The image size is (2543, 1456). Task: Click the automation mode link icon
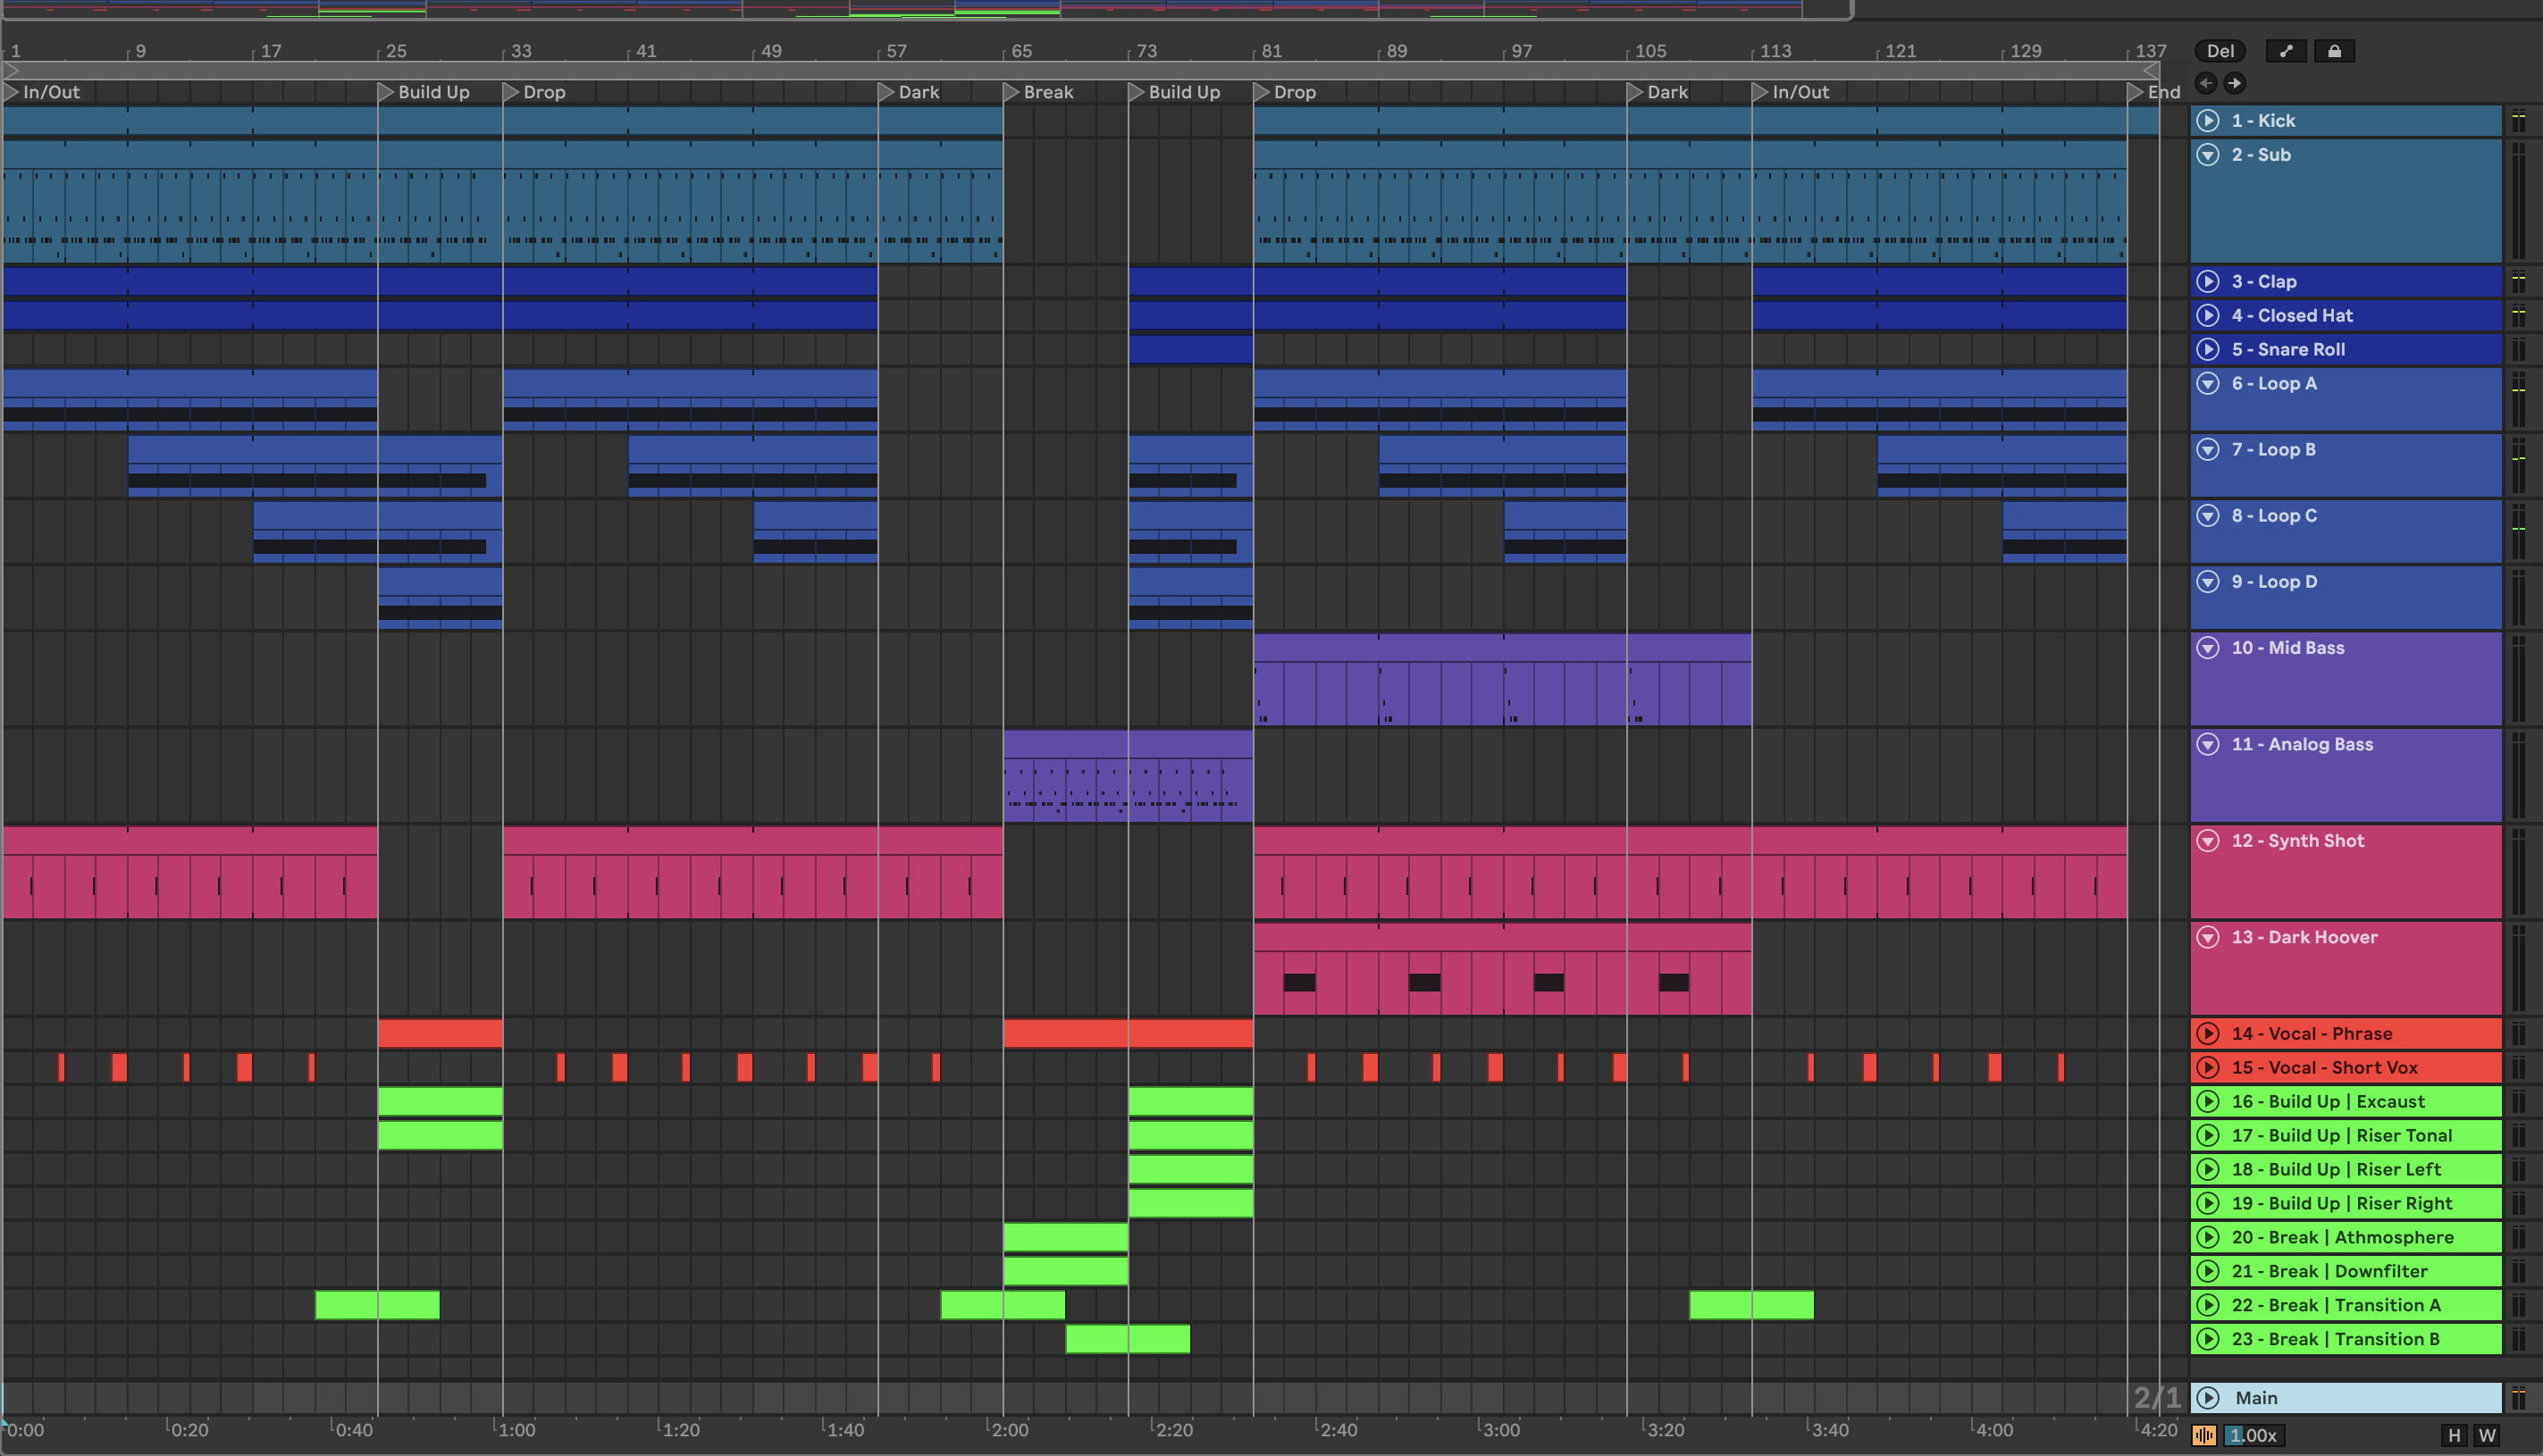click(2286, 51)
